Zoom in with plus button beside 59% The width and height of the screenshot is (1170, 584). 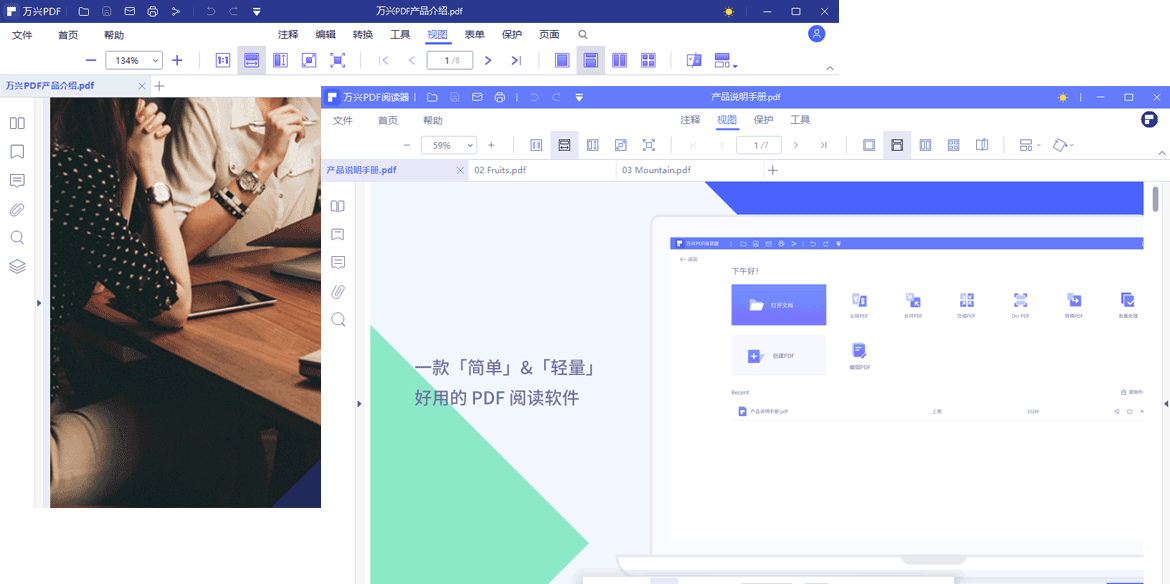(x=491, y=145)
